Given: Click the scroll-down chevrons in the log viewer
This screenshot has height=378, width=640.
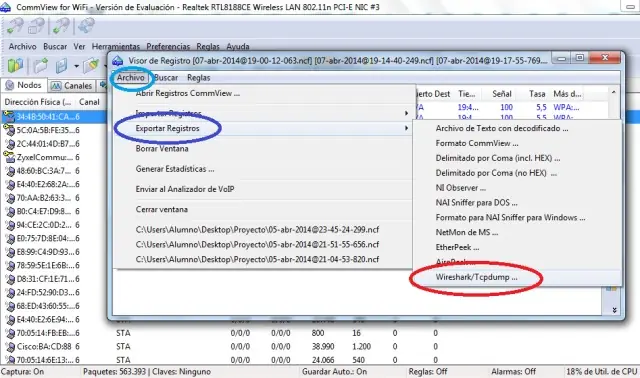Looking at the screenshot, I should [x=614, y=310].
